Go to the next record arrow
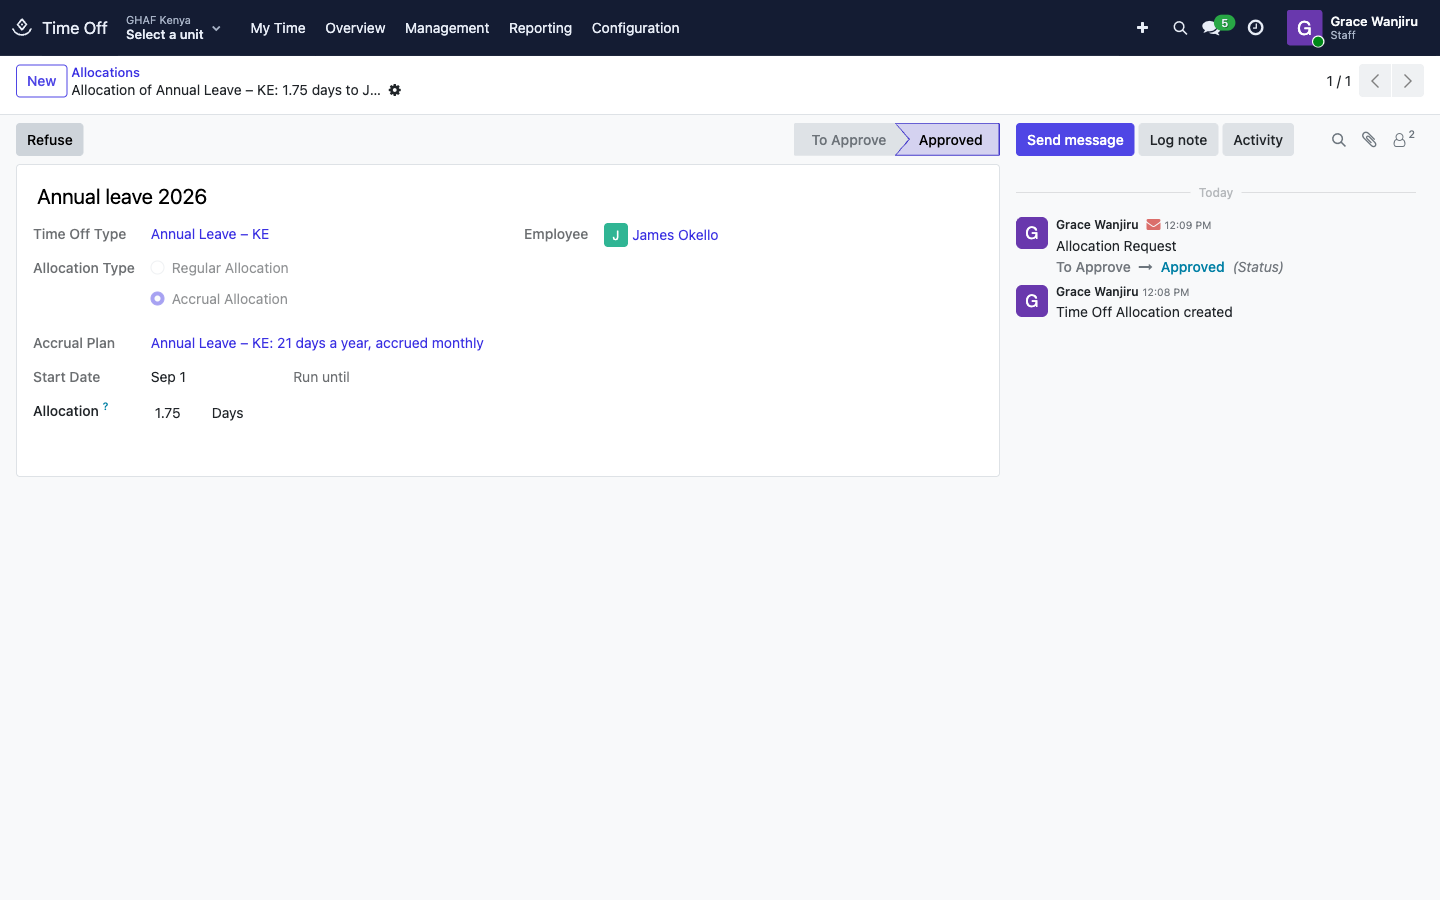The height and width of the screenshot is (900, 1440). (x=1408, y=81)
